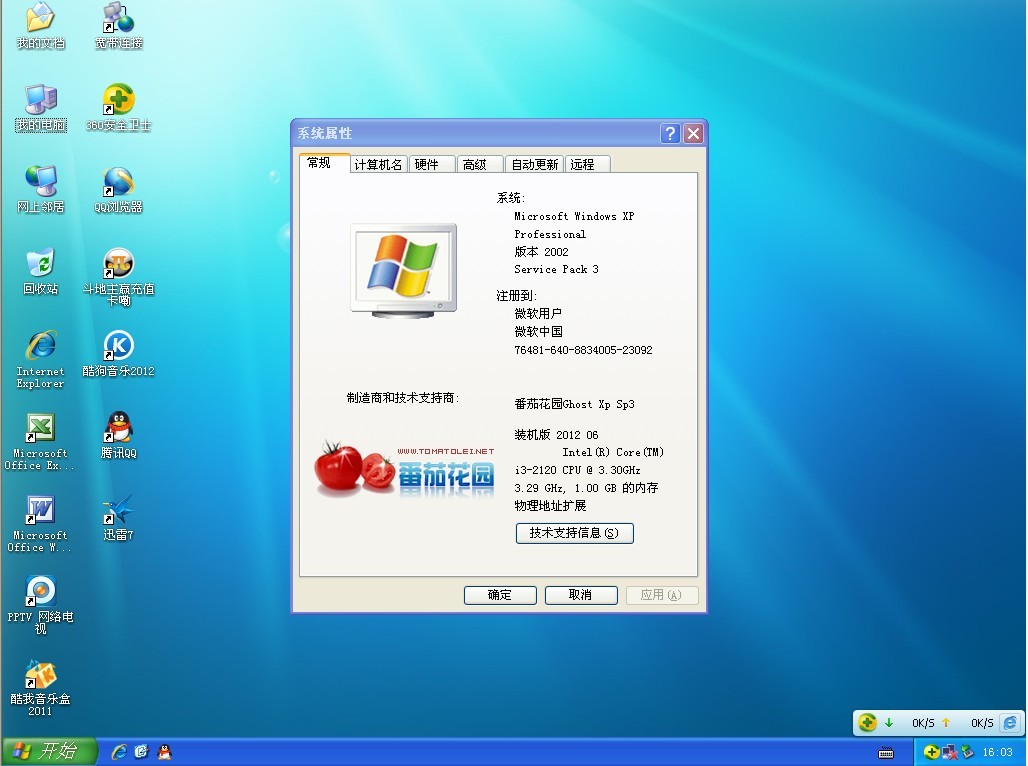The image size is (1028, 766).
Task: Click the 取消 button in dialog
Action: (x=580, y=595)
